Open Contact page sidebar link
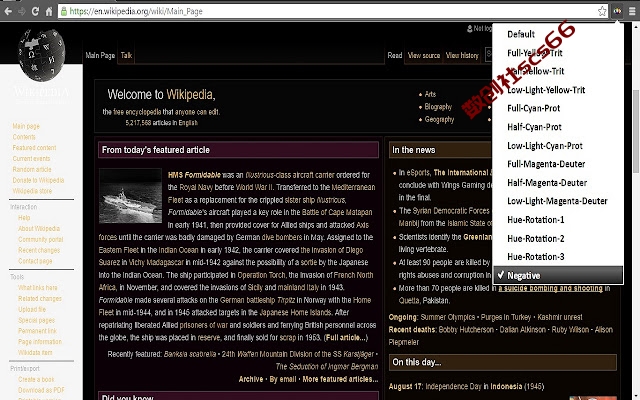Viewport: 640px width, 400px height. pos(35,261)
